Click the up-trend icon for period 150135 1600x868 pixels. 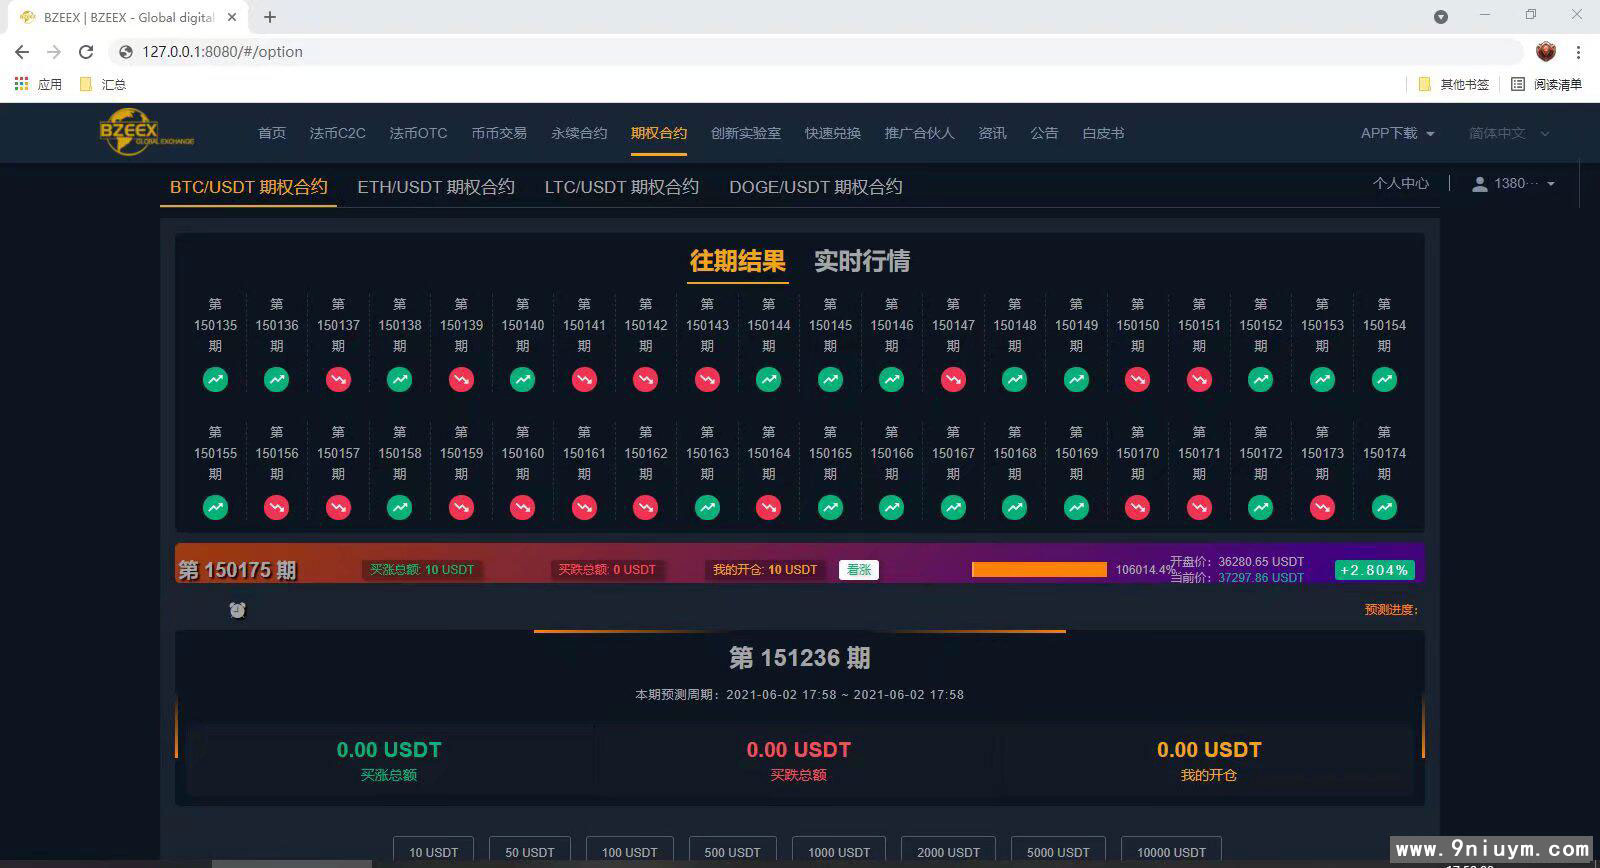pos(215,380)
